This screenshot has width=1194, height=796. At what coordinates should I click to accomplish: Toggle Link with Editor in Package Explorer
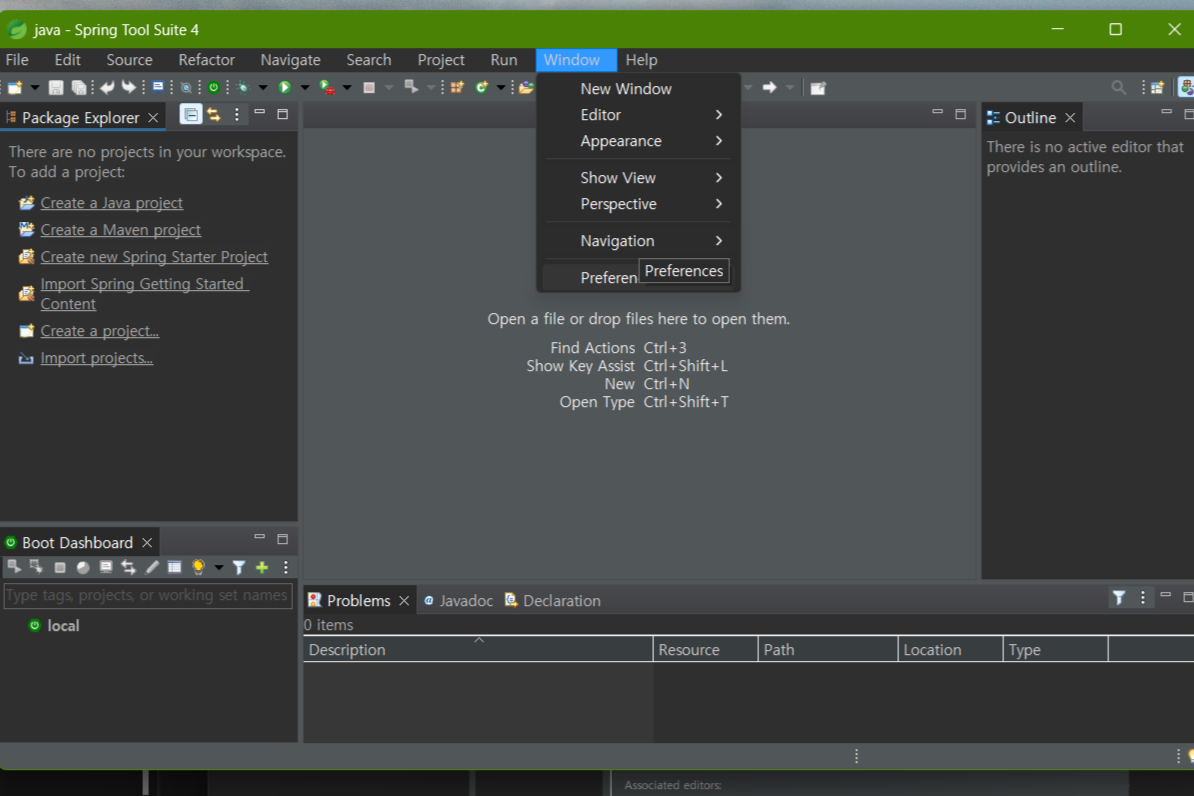pos(214,115)
